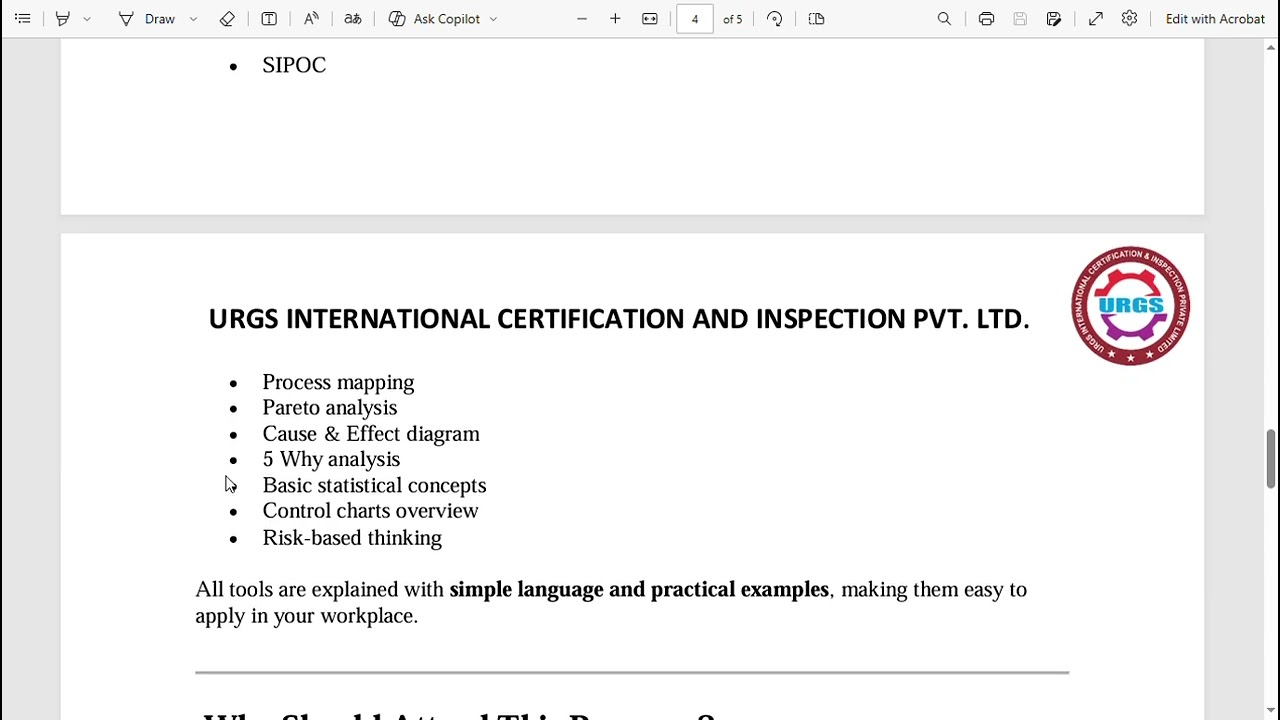Select the Eraser tool

click(227, 19)
